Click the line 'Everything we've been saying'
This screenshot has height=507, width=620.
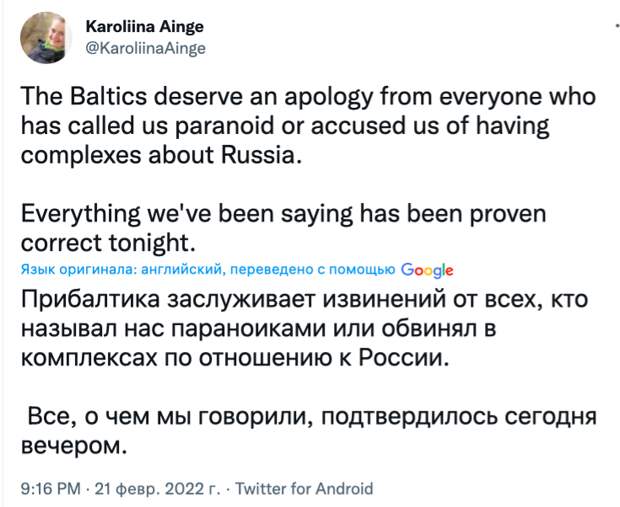tap(186, 214)
